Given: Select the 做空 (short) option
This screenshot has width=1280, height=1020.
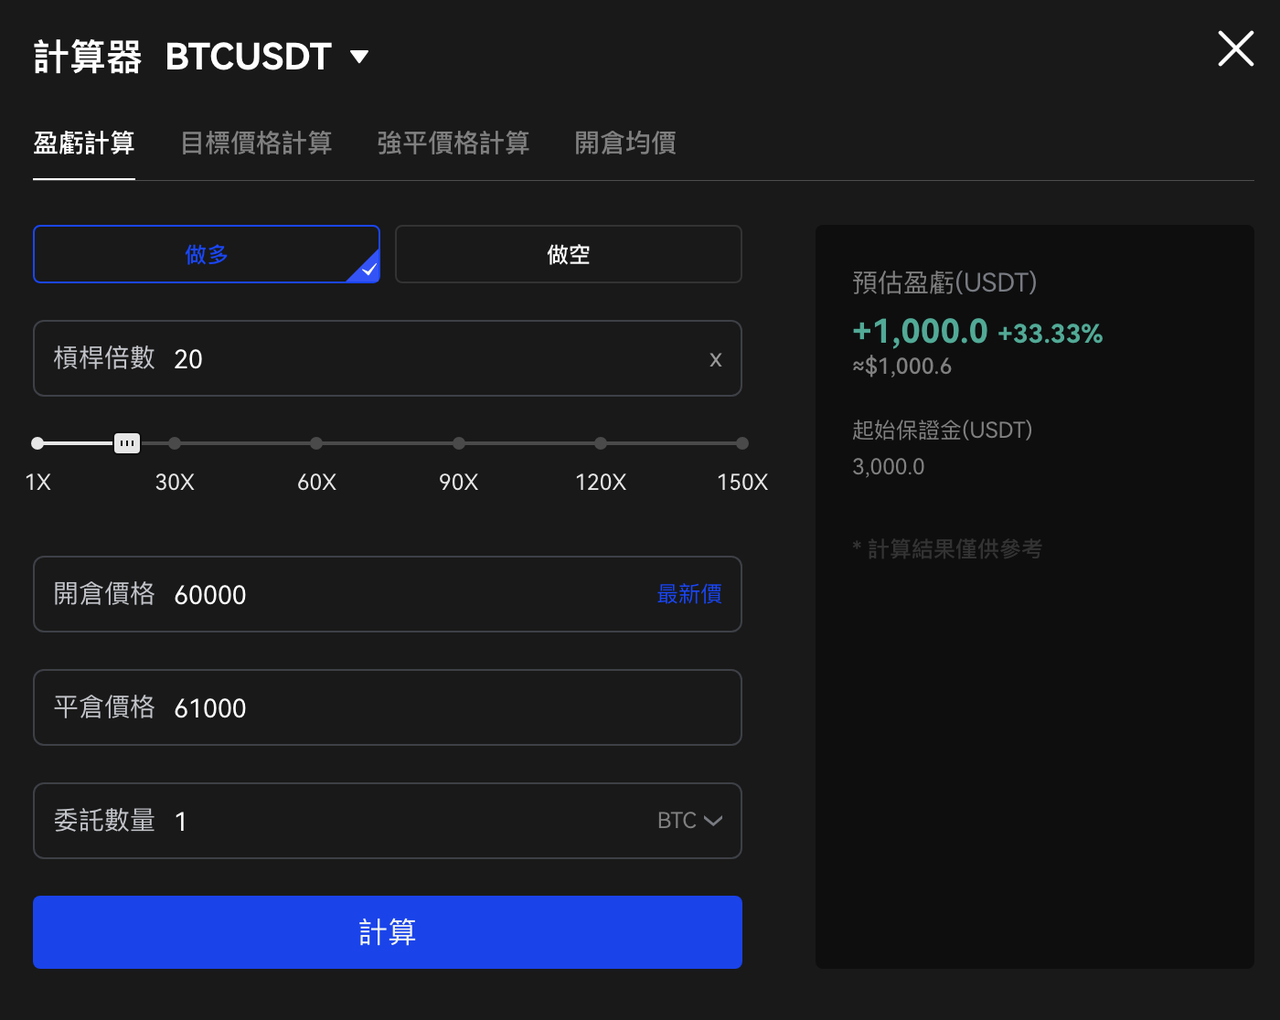Looking at the screenshot, I should (568, 254).
